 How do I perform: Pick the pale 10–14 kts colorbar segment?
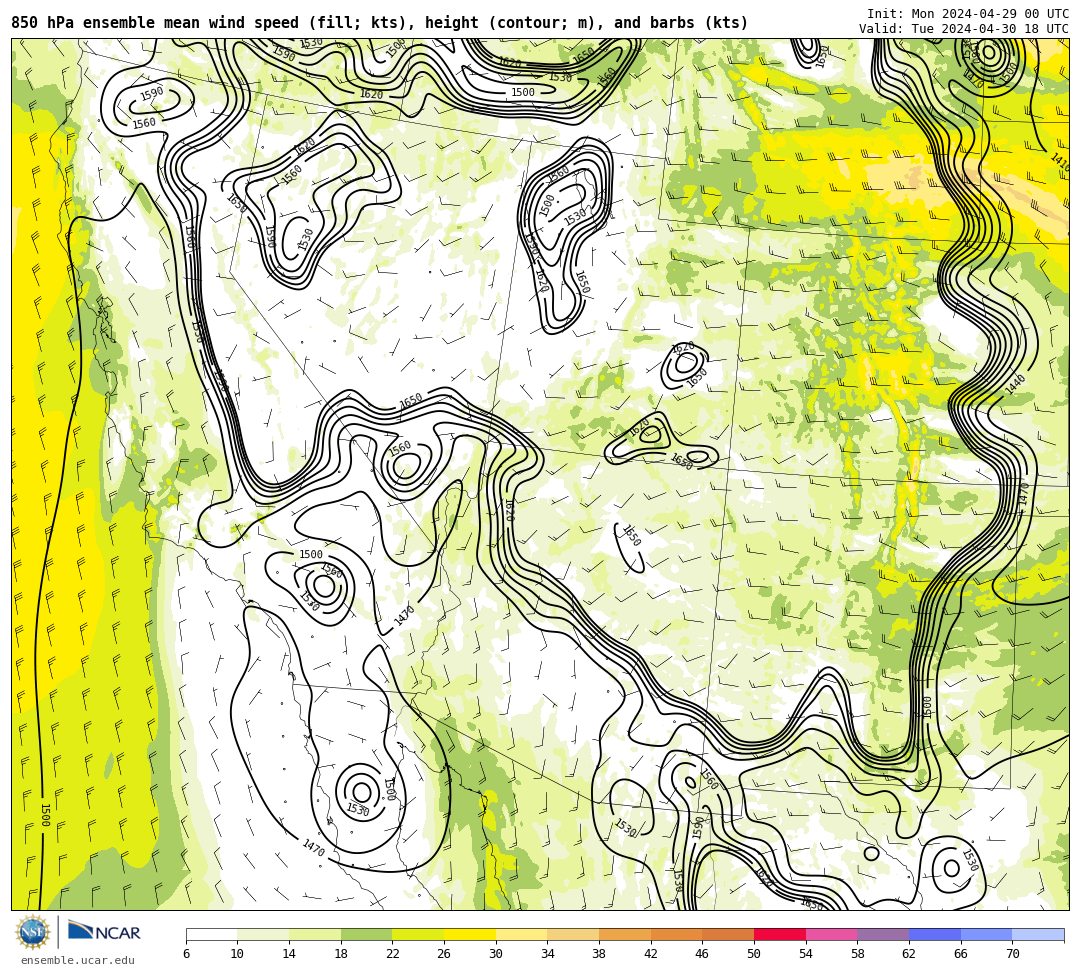263,934
